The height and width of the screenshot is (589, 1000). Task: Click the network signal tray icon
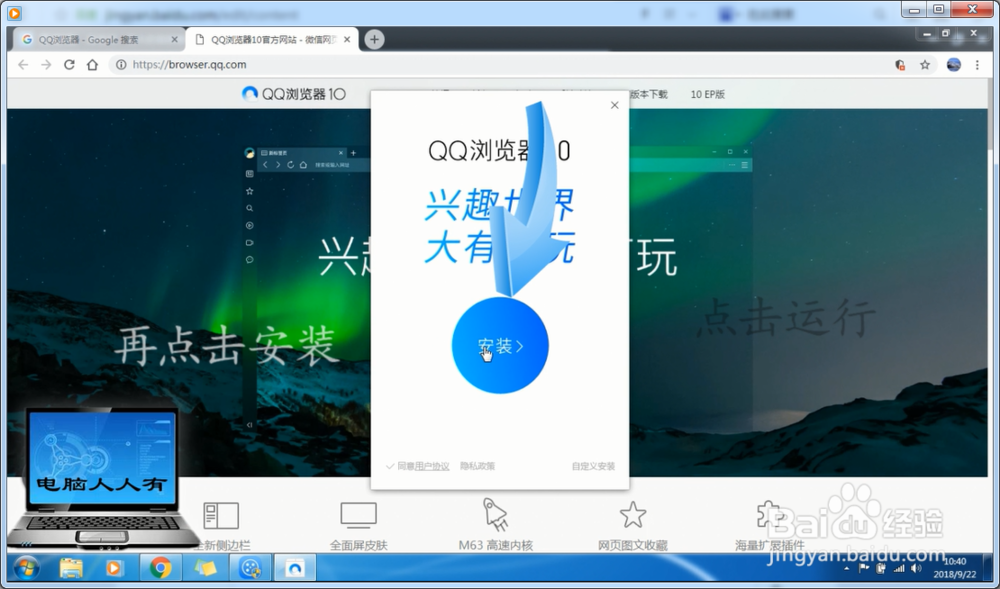coord(899,568)
